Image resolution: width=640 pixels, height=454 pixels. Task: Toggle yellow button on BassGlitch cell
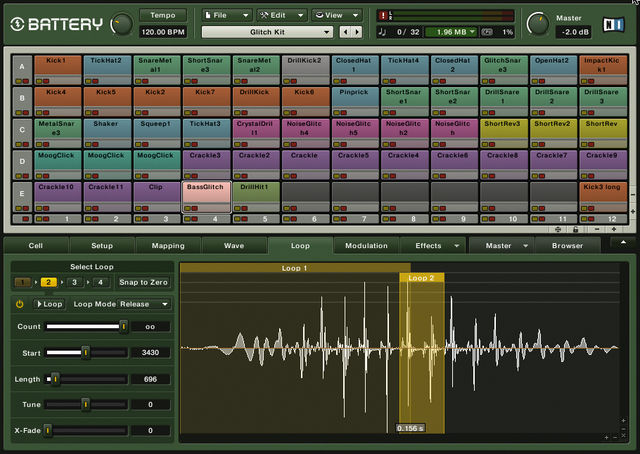pyautogui.click(x=188, y=208)
